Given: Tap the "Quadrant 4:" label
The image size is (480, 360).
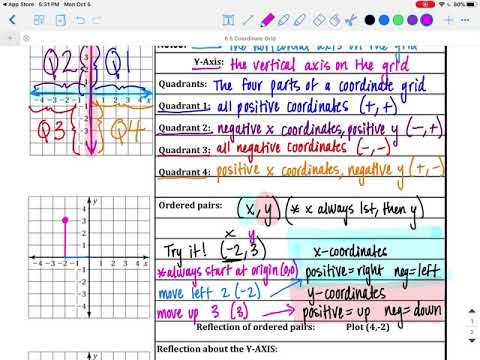Looking at the screenshot, I should [185, 172].
